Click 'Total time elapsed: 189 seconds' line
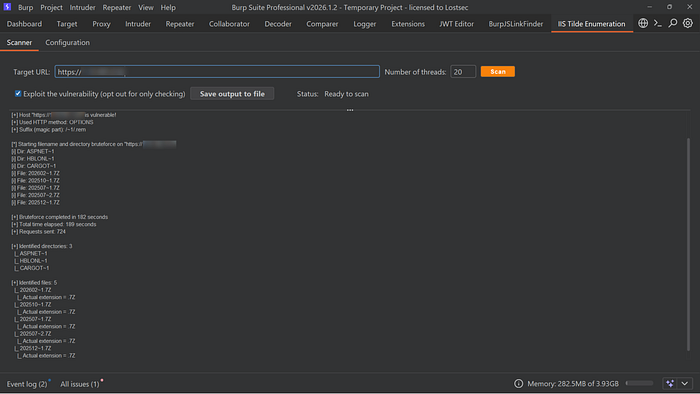 tap(54, 224)
